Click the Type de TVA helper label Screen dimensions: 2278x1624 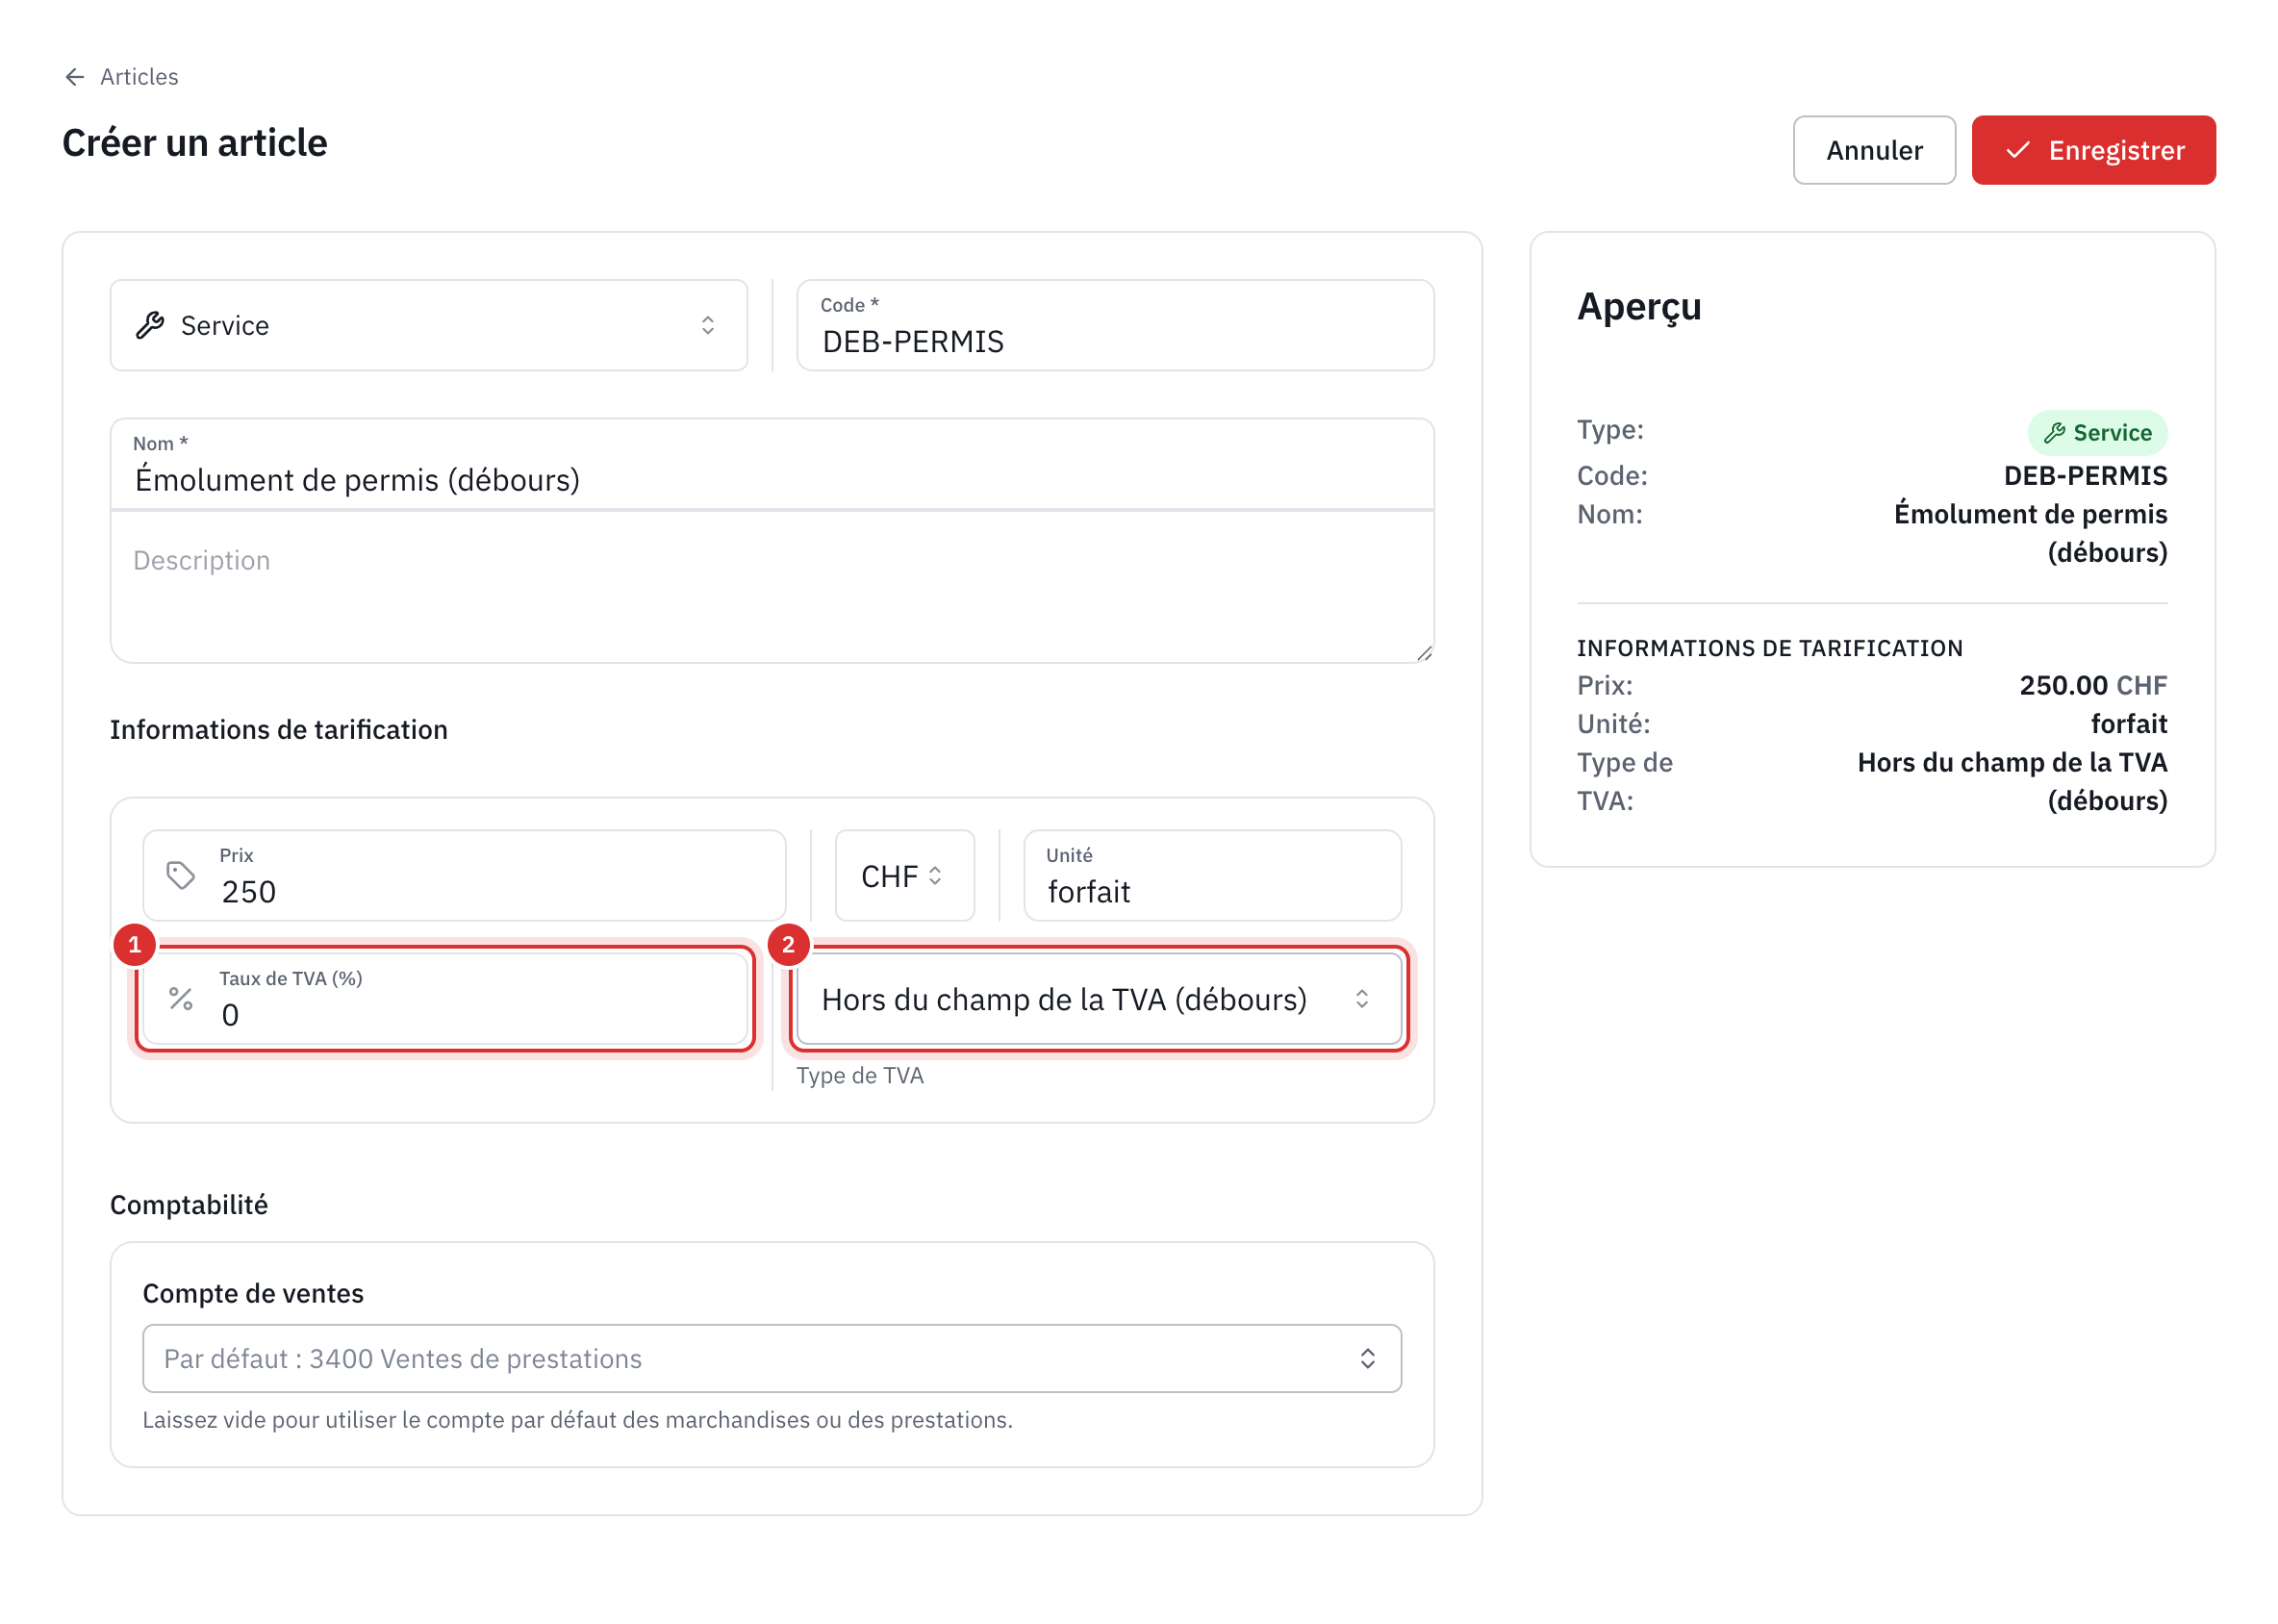click(x=859, y=1075)
